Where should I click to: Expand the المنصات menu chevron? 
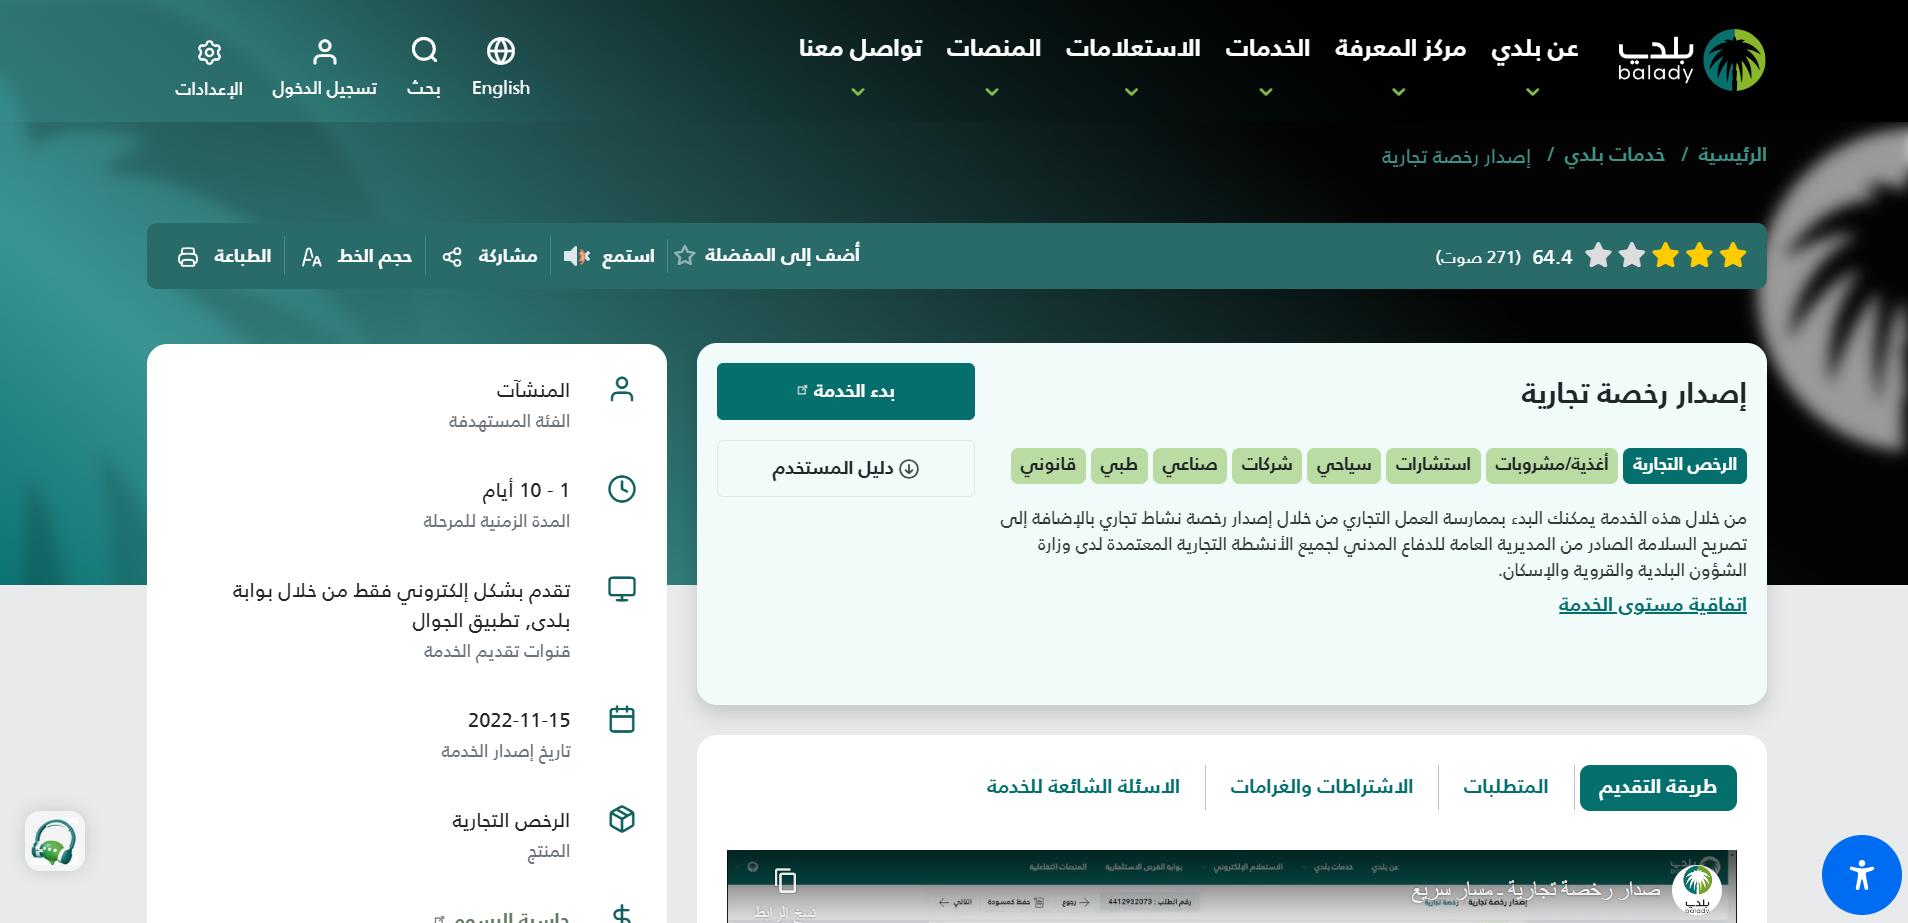click(991, 90)
